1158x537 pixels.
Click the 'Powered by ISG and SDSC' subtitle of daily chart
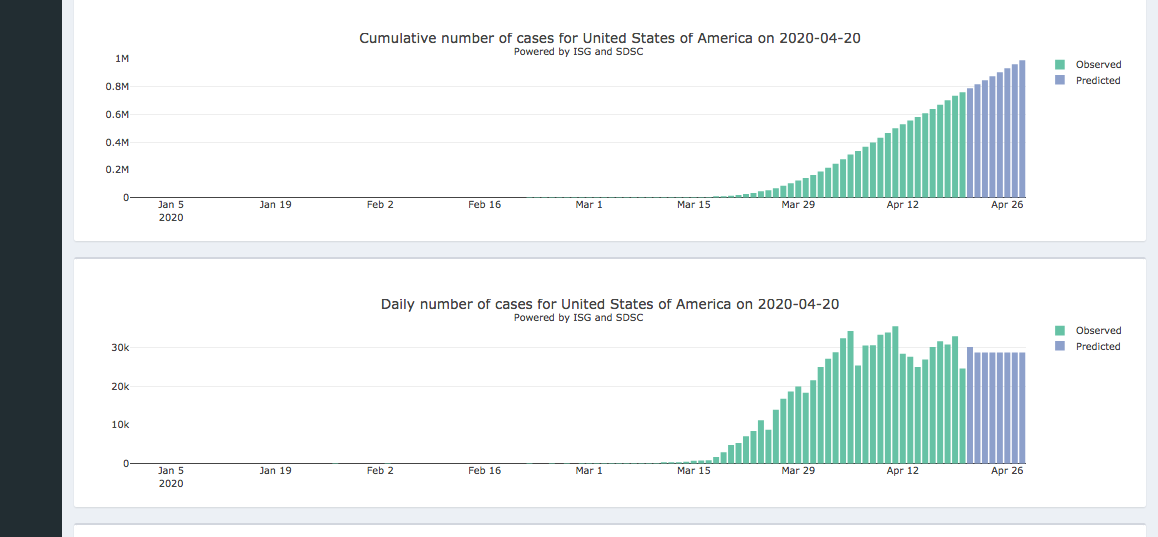[x=578, y=318]
